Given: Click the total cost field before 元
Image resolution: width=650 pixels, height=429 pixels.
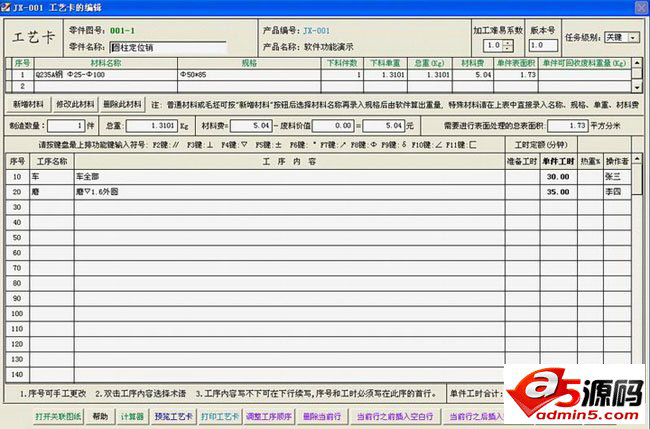Looking at the screenshot, I should pos(383,126).
